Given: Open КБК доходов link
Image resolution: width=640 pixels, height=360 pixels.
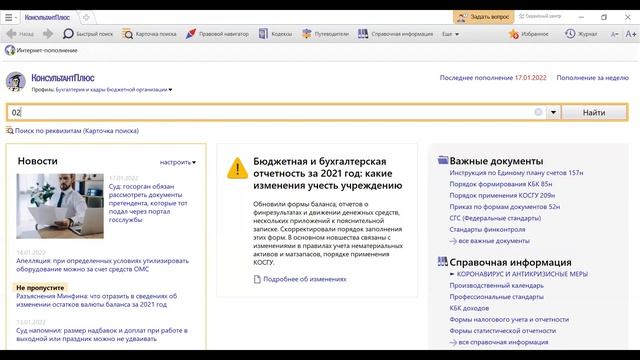Looking at the screenshot, I should [469, 308].
